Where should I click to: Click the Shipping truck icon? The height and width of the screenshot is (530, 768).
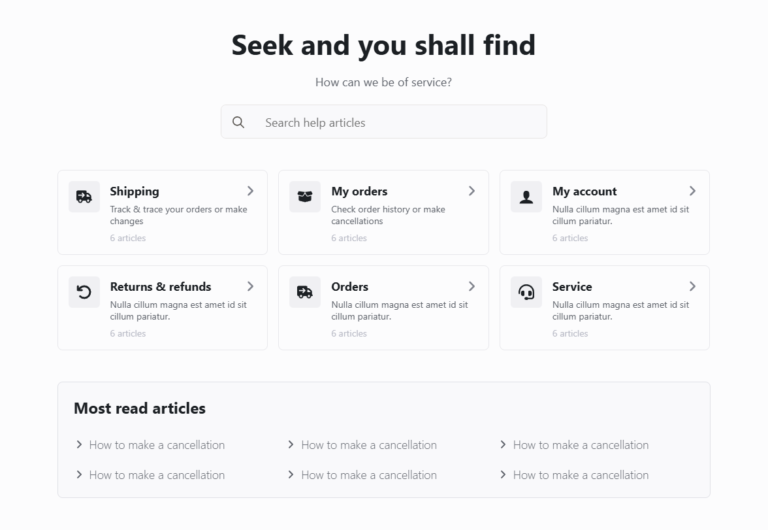coord(84,196)
